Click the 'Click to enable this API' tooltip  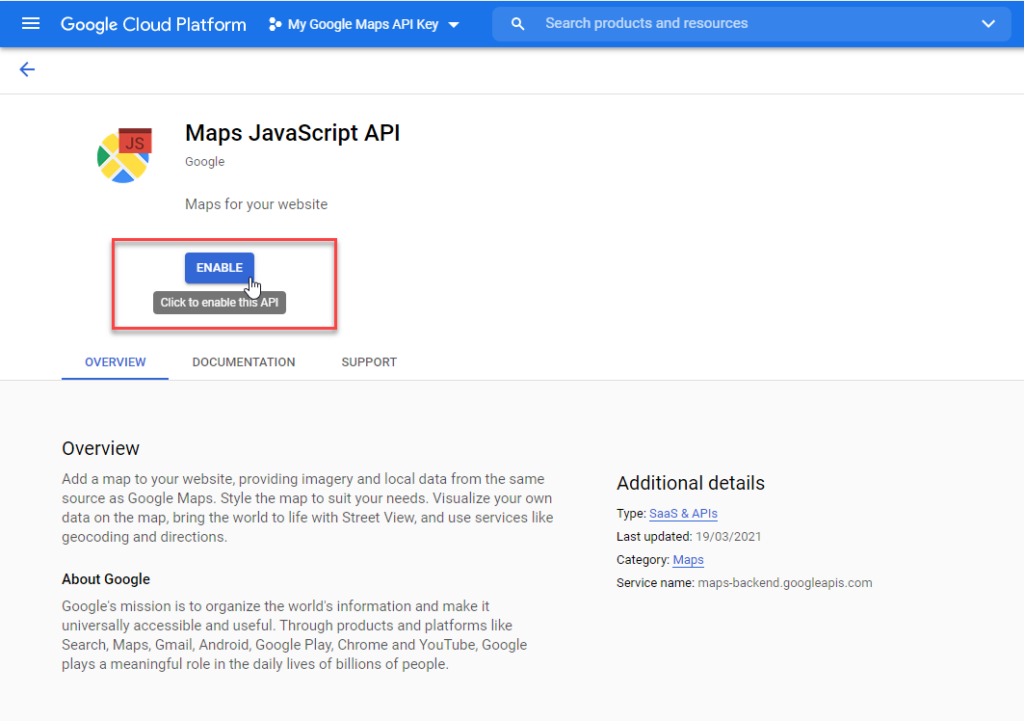[x=220, y=303]
